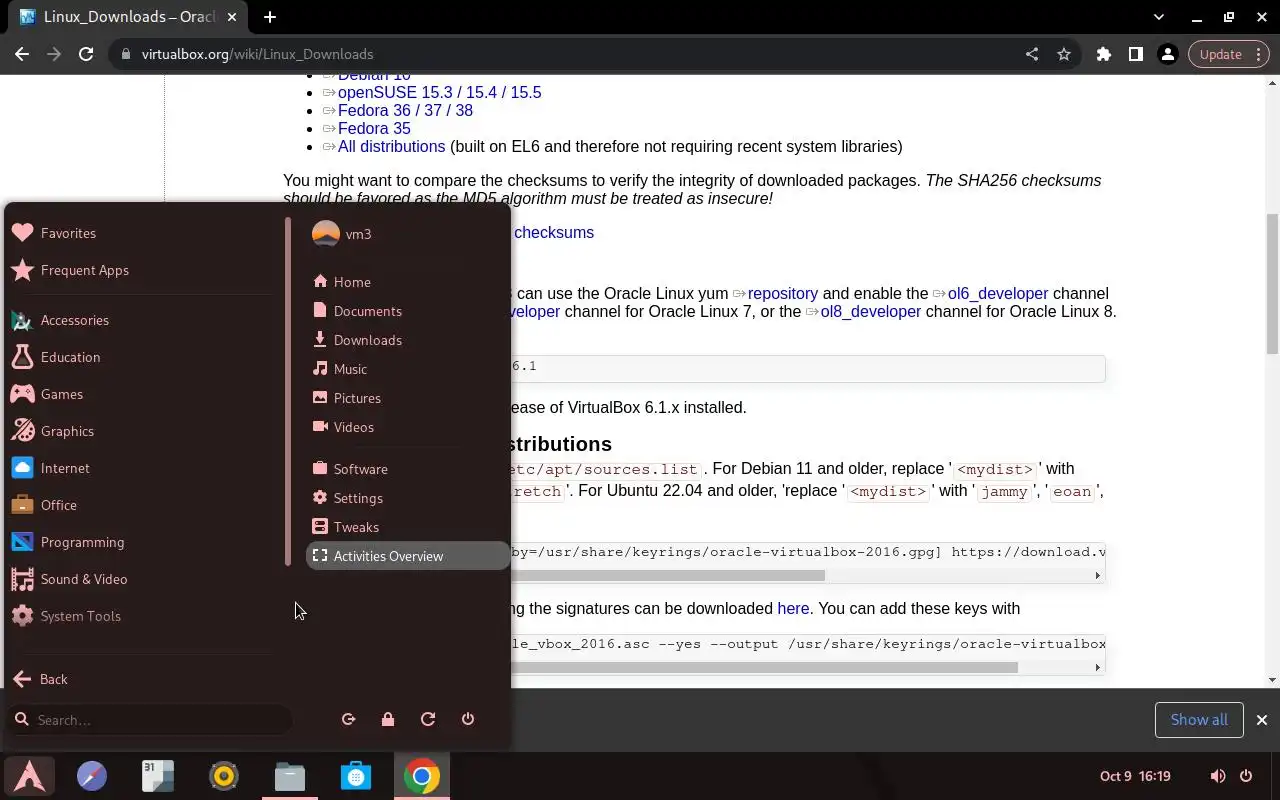Click the lock screen icon in menu
1280x800 pixels.
click(x=388, y=719)
